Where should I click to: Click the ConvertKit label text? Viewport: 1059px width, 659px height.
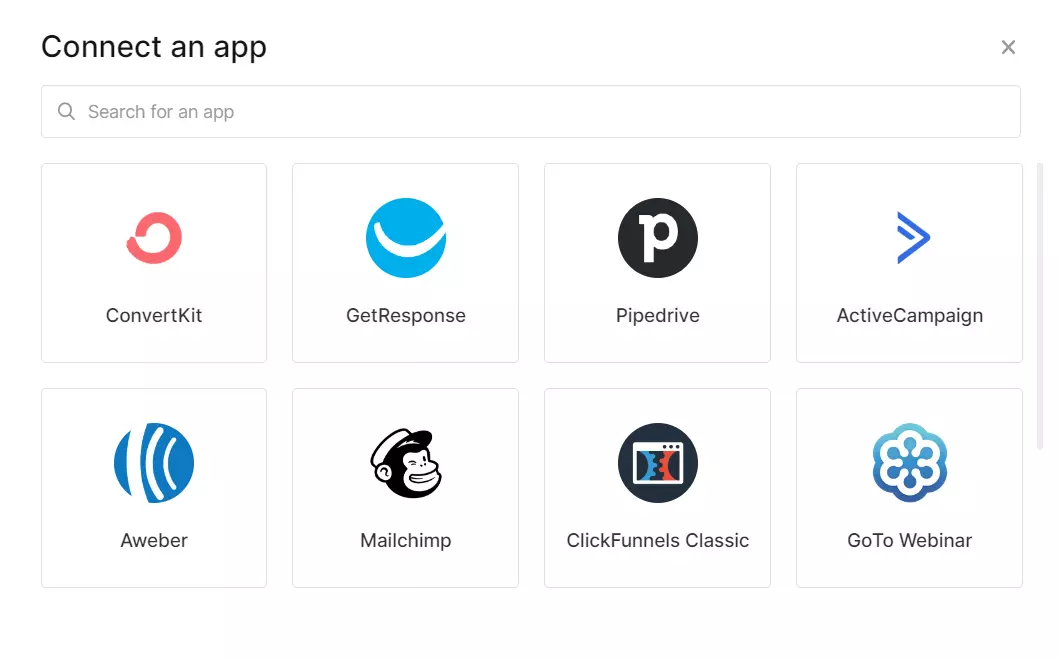click(154, 316)
